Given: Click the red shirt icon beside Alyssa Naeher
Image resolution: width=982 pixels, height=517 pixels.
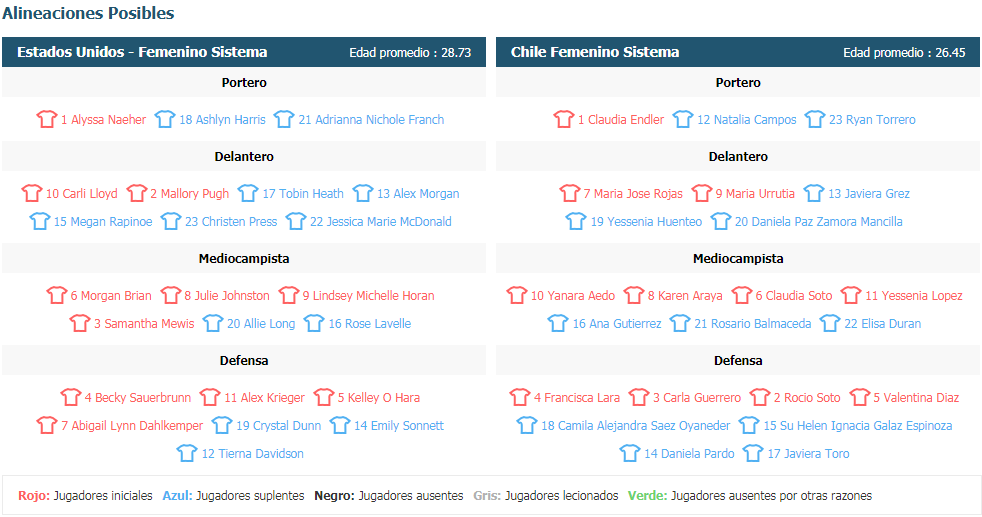Looking at the screenshot, I should click(46, 119).
